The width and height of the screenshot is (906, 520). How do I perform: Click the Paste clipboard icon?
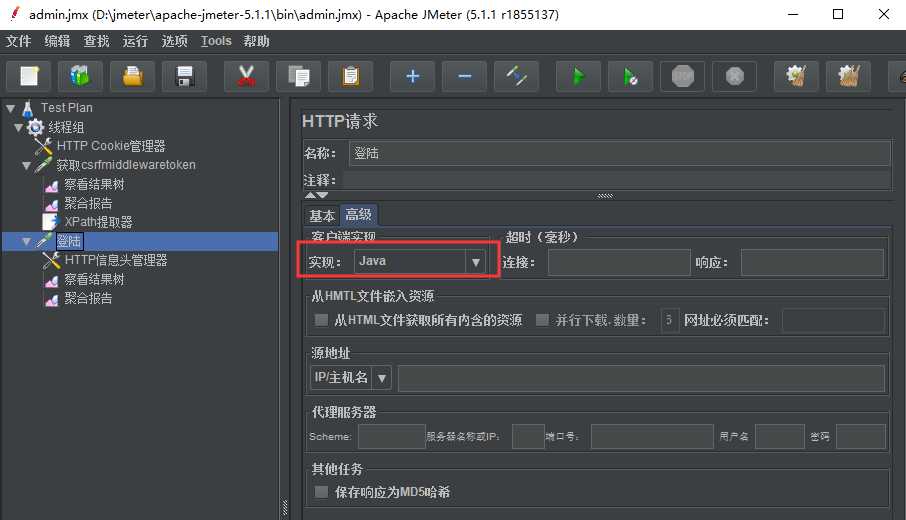(351, 76)
